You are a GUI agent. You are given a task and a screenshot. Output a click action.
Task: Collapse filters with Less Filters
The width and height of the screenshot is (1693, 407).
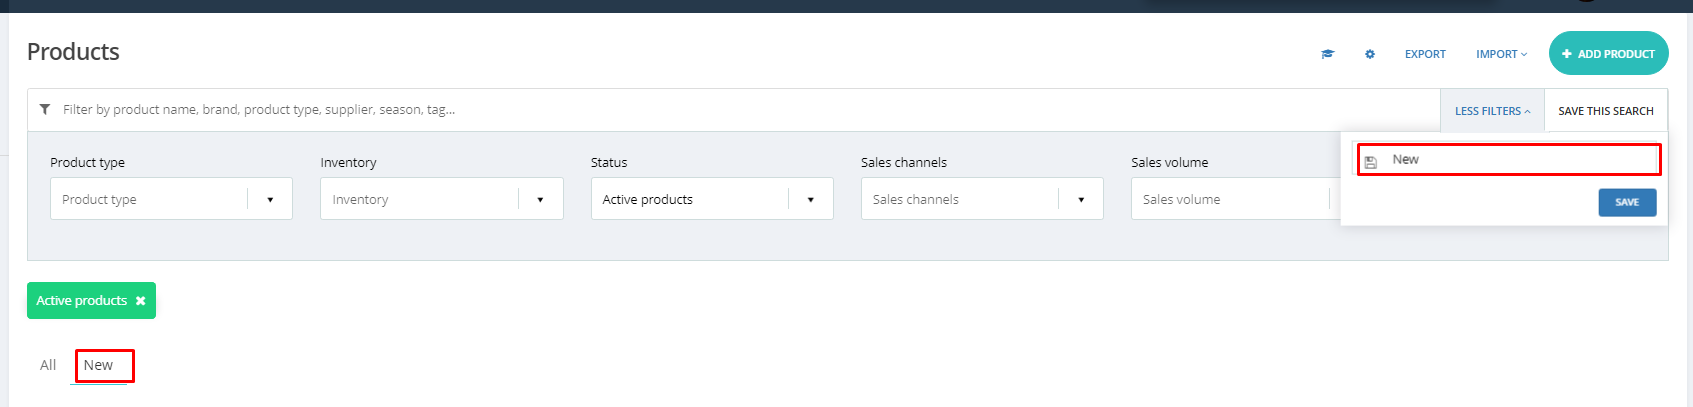(x=1492, y=111)
